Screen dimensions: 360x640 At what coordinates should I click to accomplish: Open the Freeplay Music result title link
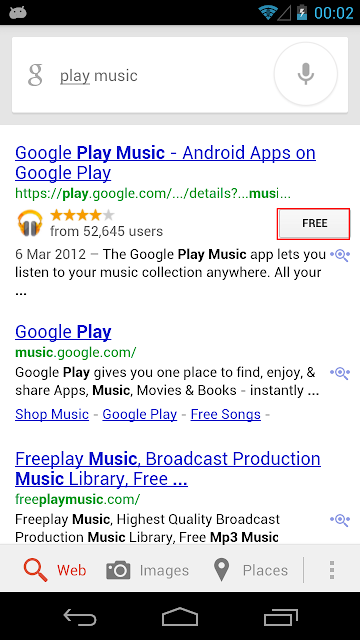pyautogui.click(x=168, y=469)
